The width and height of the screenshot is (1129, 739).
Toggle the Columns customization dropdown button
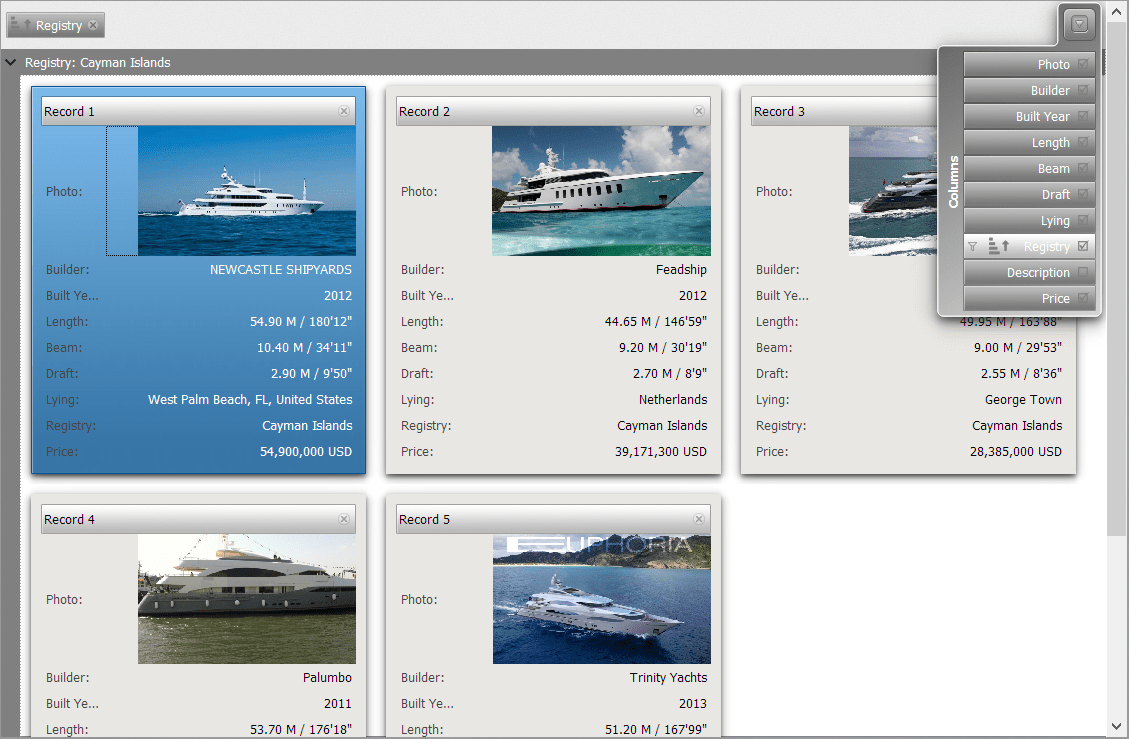pos(1079,24)
